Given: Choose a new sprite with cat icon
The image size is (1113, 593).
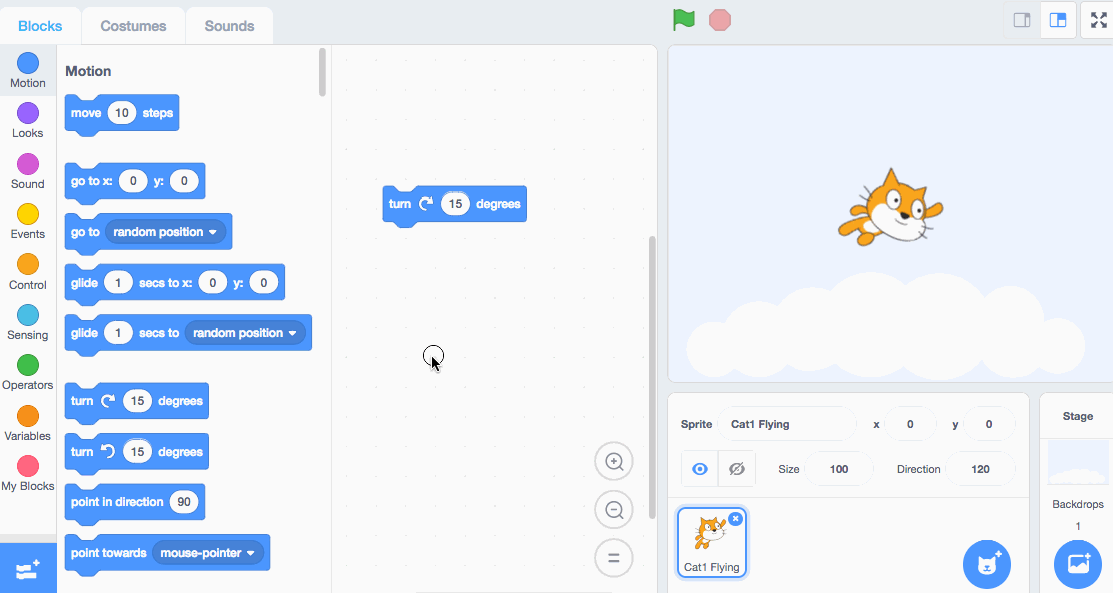Looking at the screenshot, I should (x=987, y=565).
